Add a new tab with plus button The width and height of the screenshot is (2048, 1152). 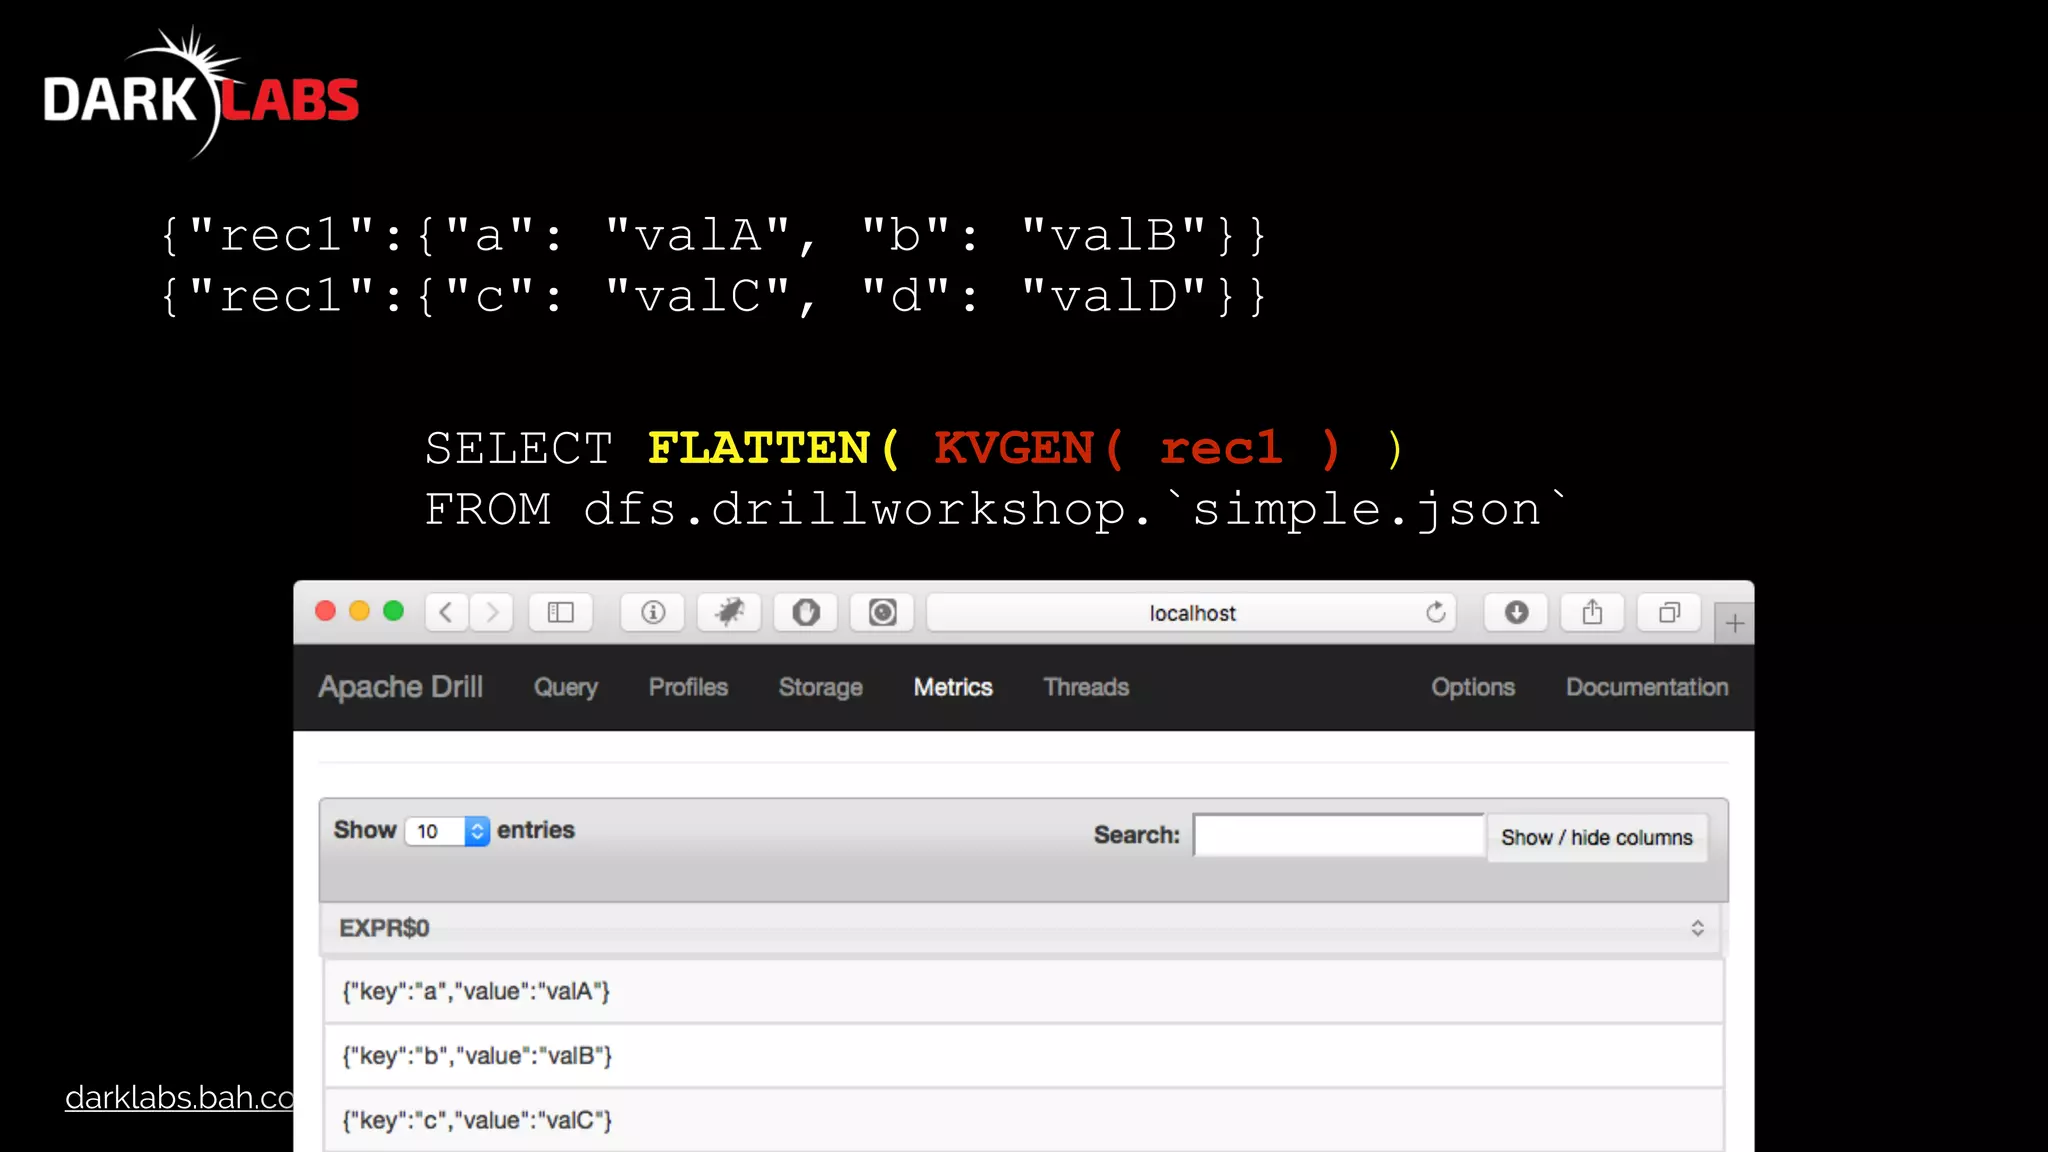[x=1734, y=623]
